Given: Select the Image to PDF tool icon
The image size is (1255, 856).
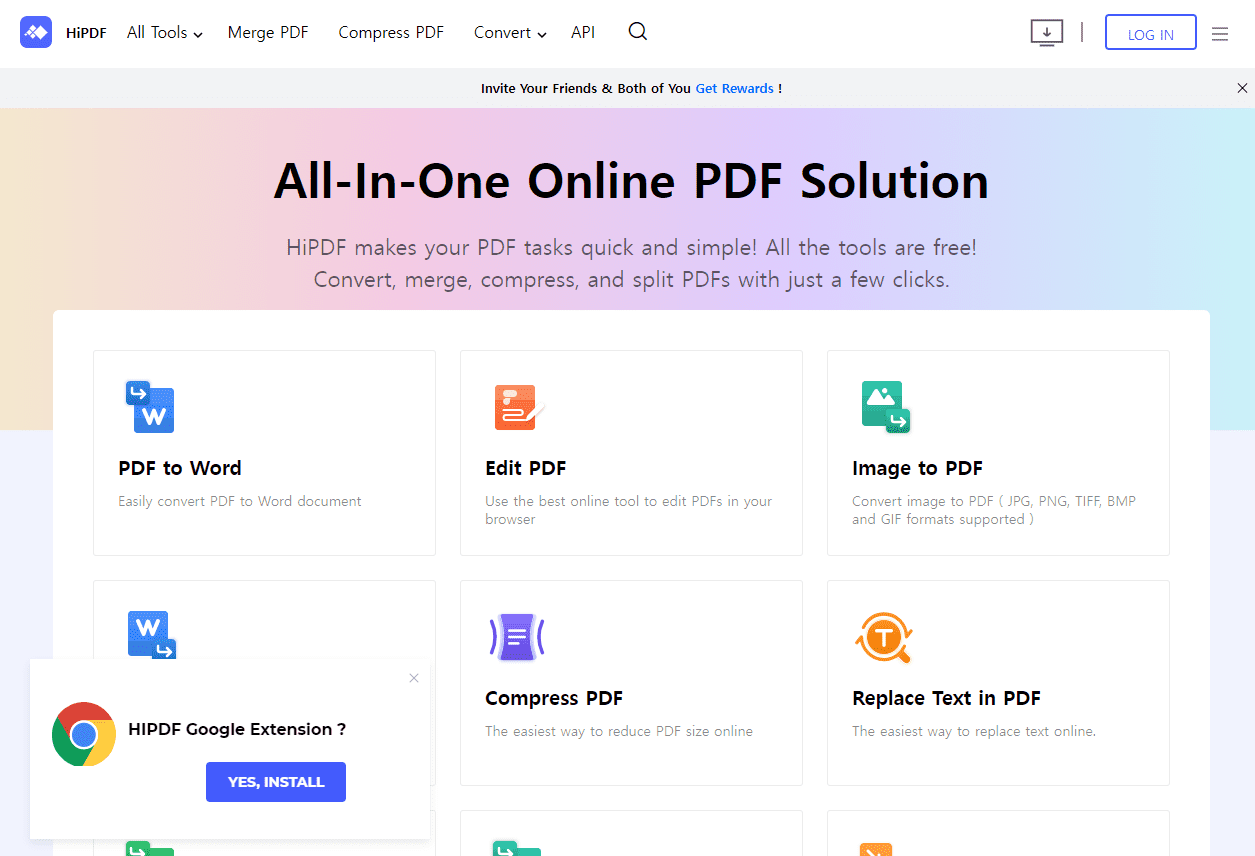Looking at the screenshot, I should point(885,407).
